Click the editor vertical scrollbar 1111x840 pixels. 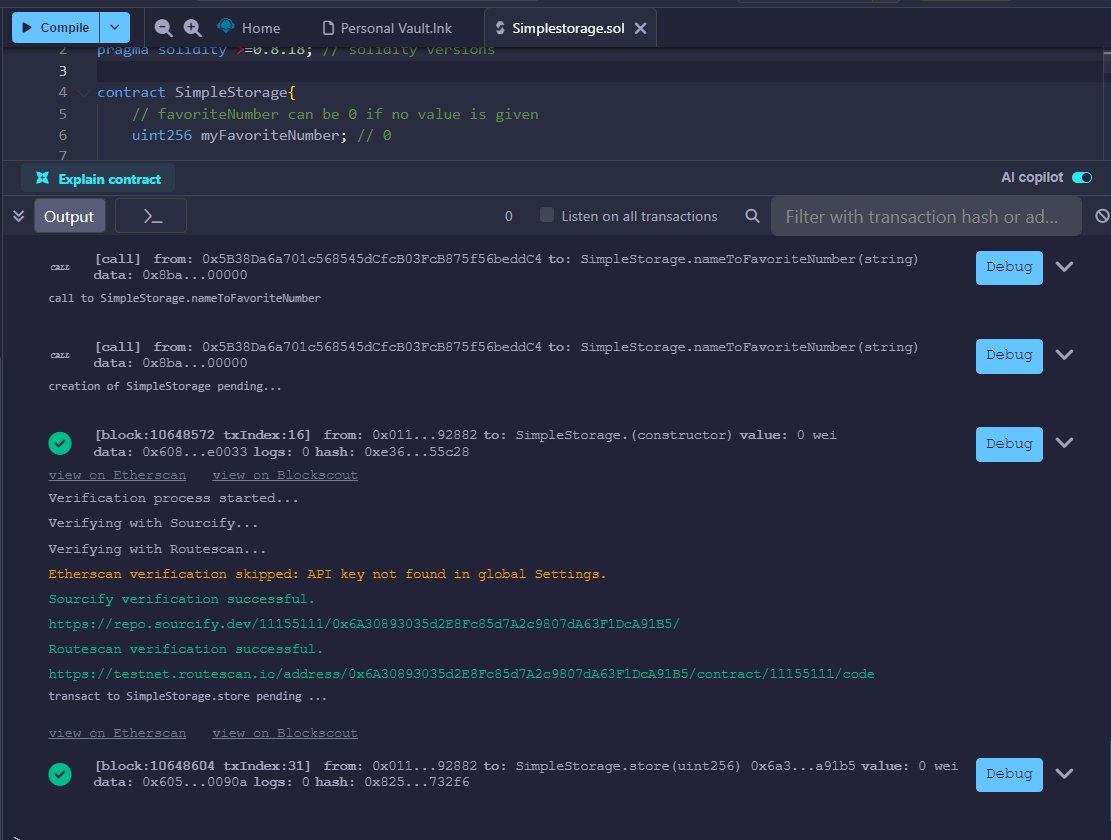tap(1106, 104)
